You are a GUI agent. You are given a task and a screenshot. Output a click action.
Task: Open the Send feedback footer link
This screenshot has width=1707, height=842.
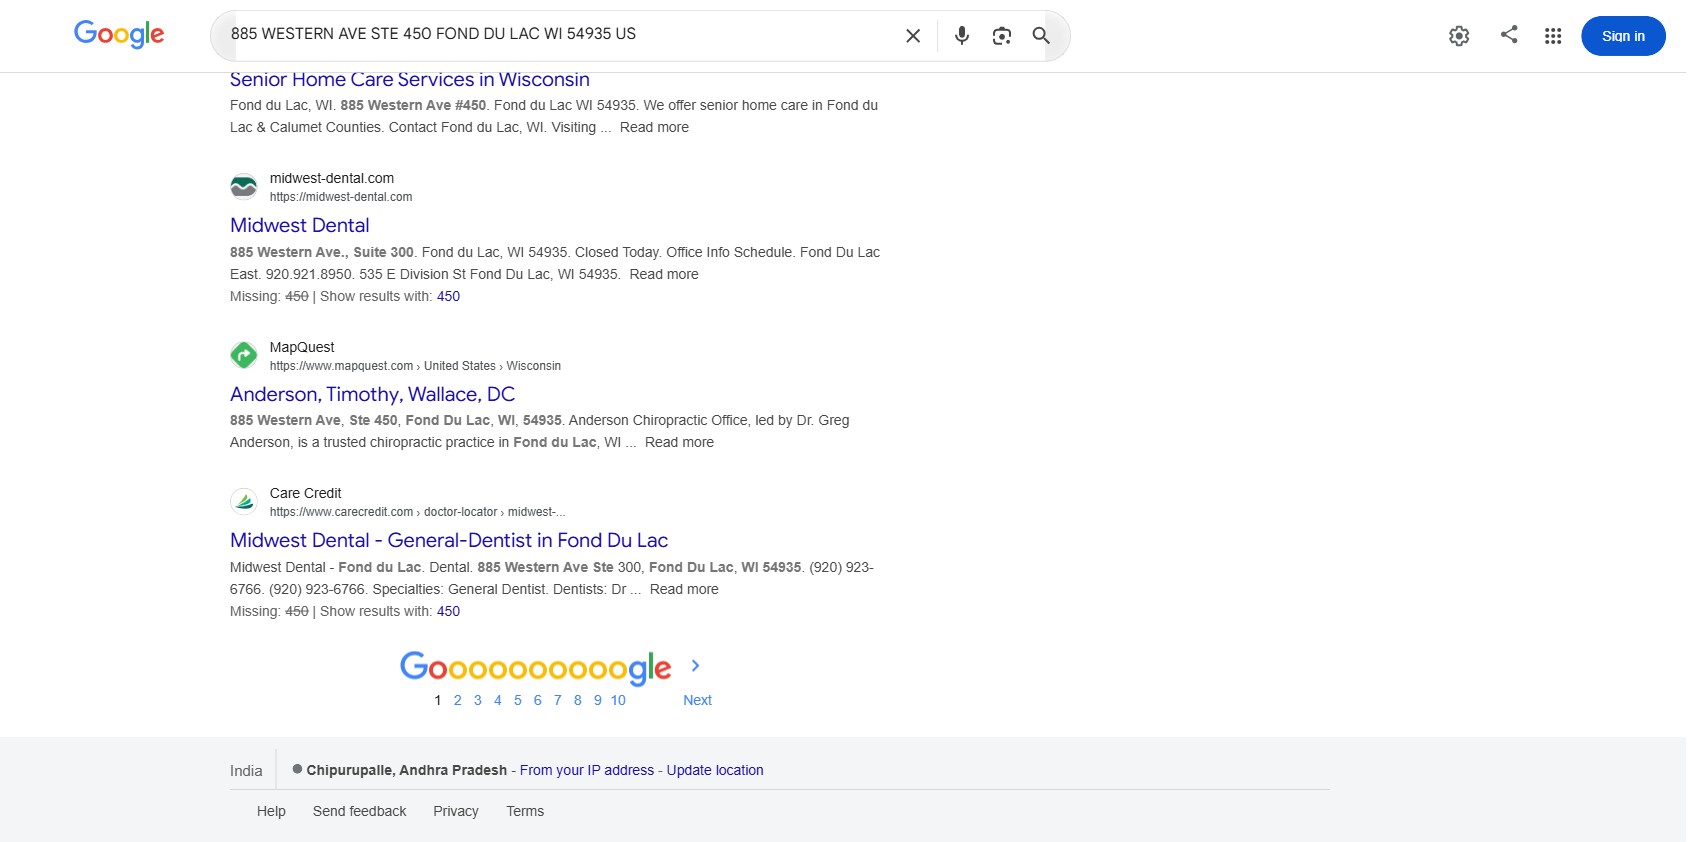pos(360,811)
